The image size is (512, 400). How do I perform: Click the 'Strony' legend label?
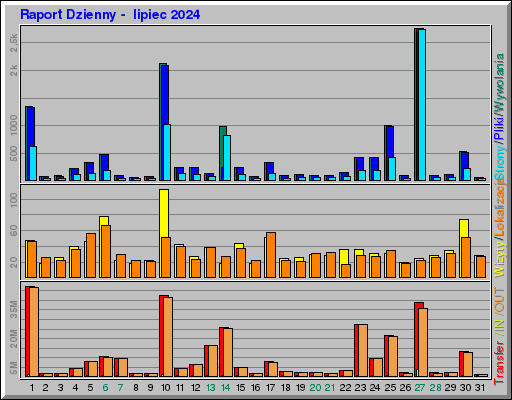tap(499, 164)
